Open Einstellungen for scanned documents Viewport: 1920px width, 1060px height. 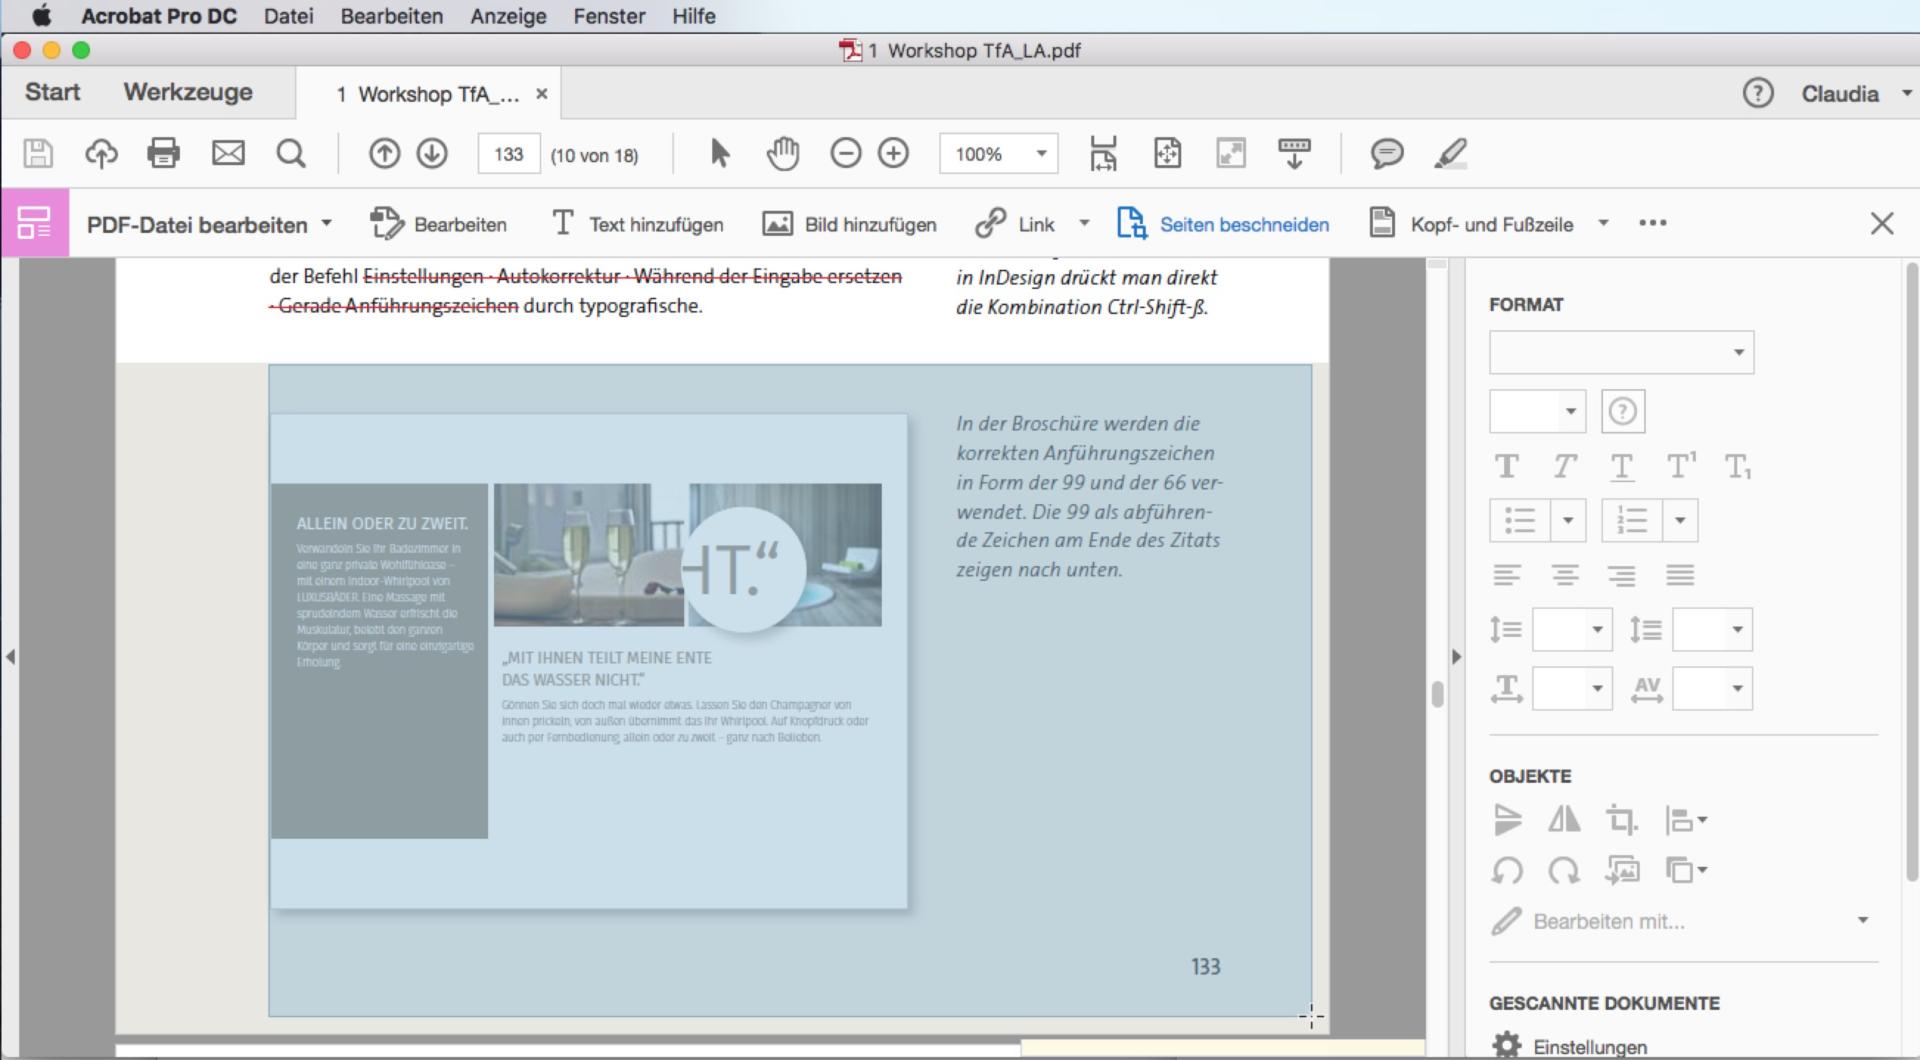(1570, 1046)
